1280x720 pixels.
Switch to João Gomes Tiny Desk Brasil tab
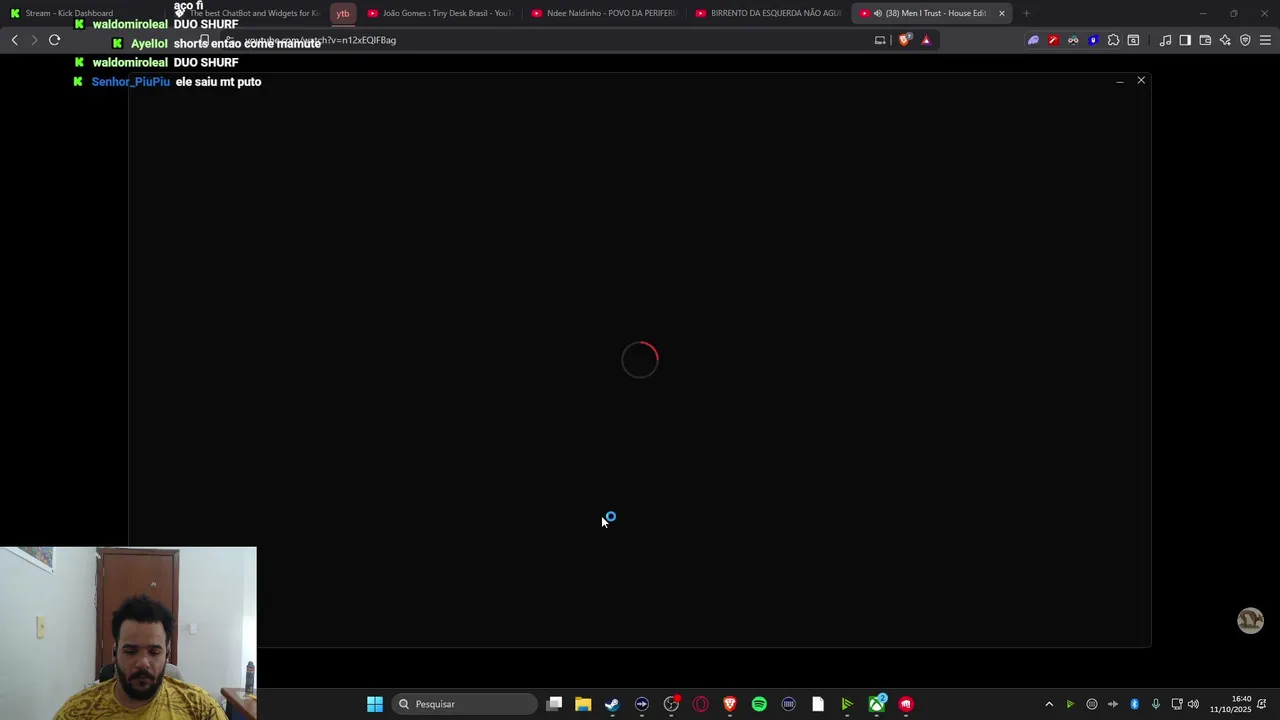440,13
